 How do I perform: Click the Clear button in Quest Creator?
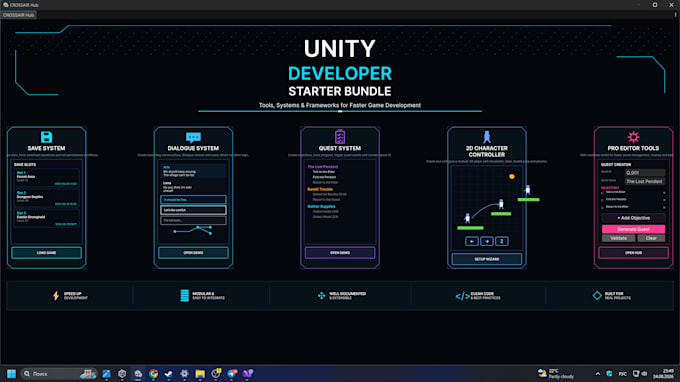click(651, 238)
